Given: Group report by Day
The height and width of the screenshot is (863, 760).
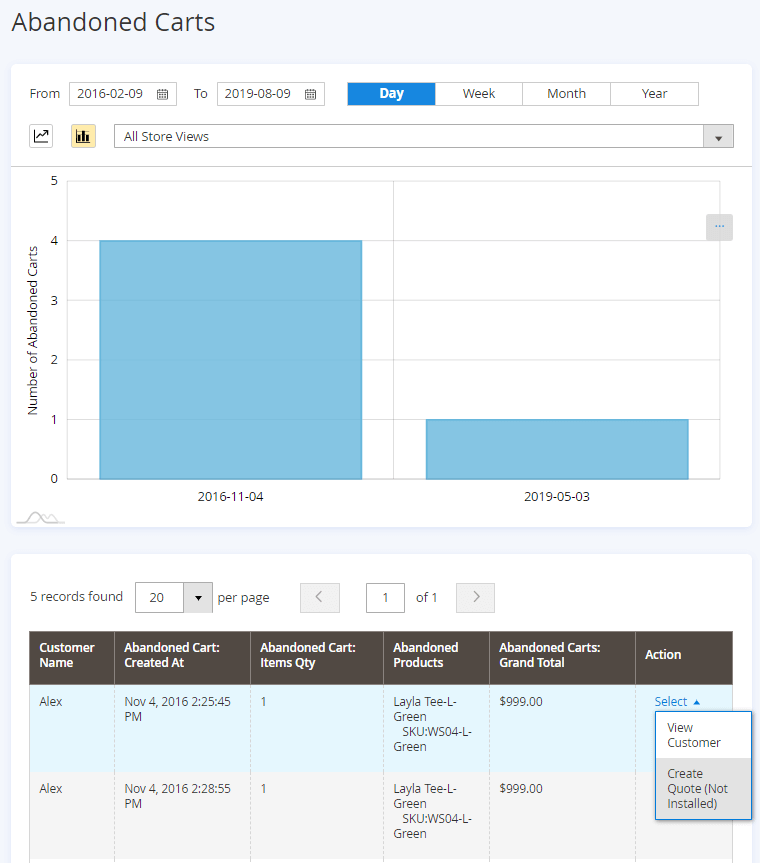Looking at the screenshot, I should pos(391,94).
